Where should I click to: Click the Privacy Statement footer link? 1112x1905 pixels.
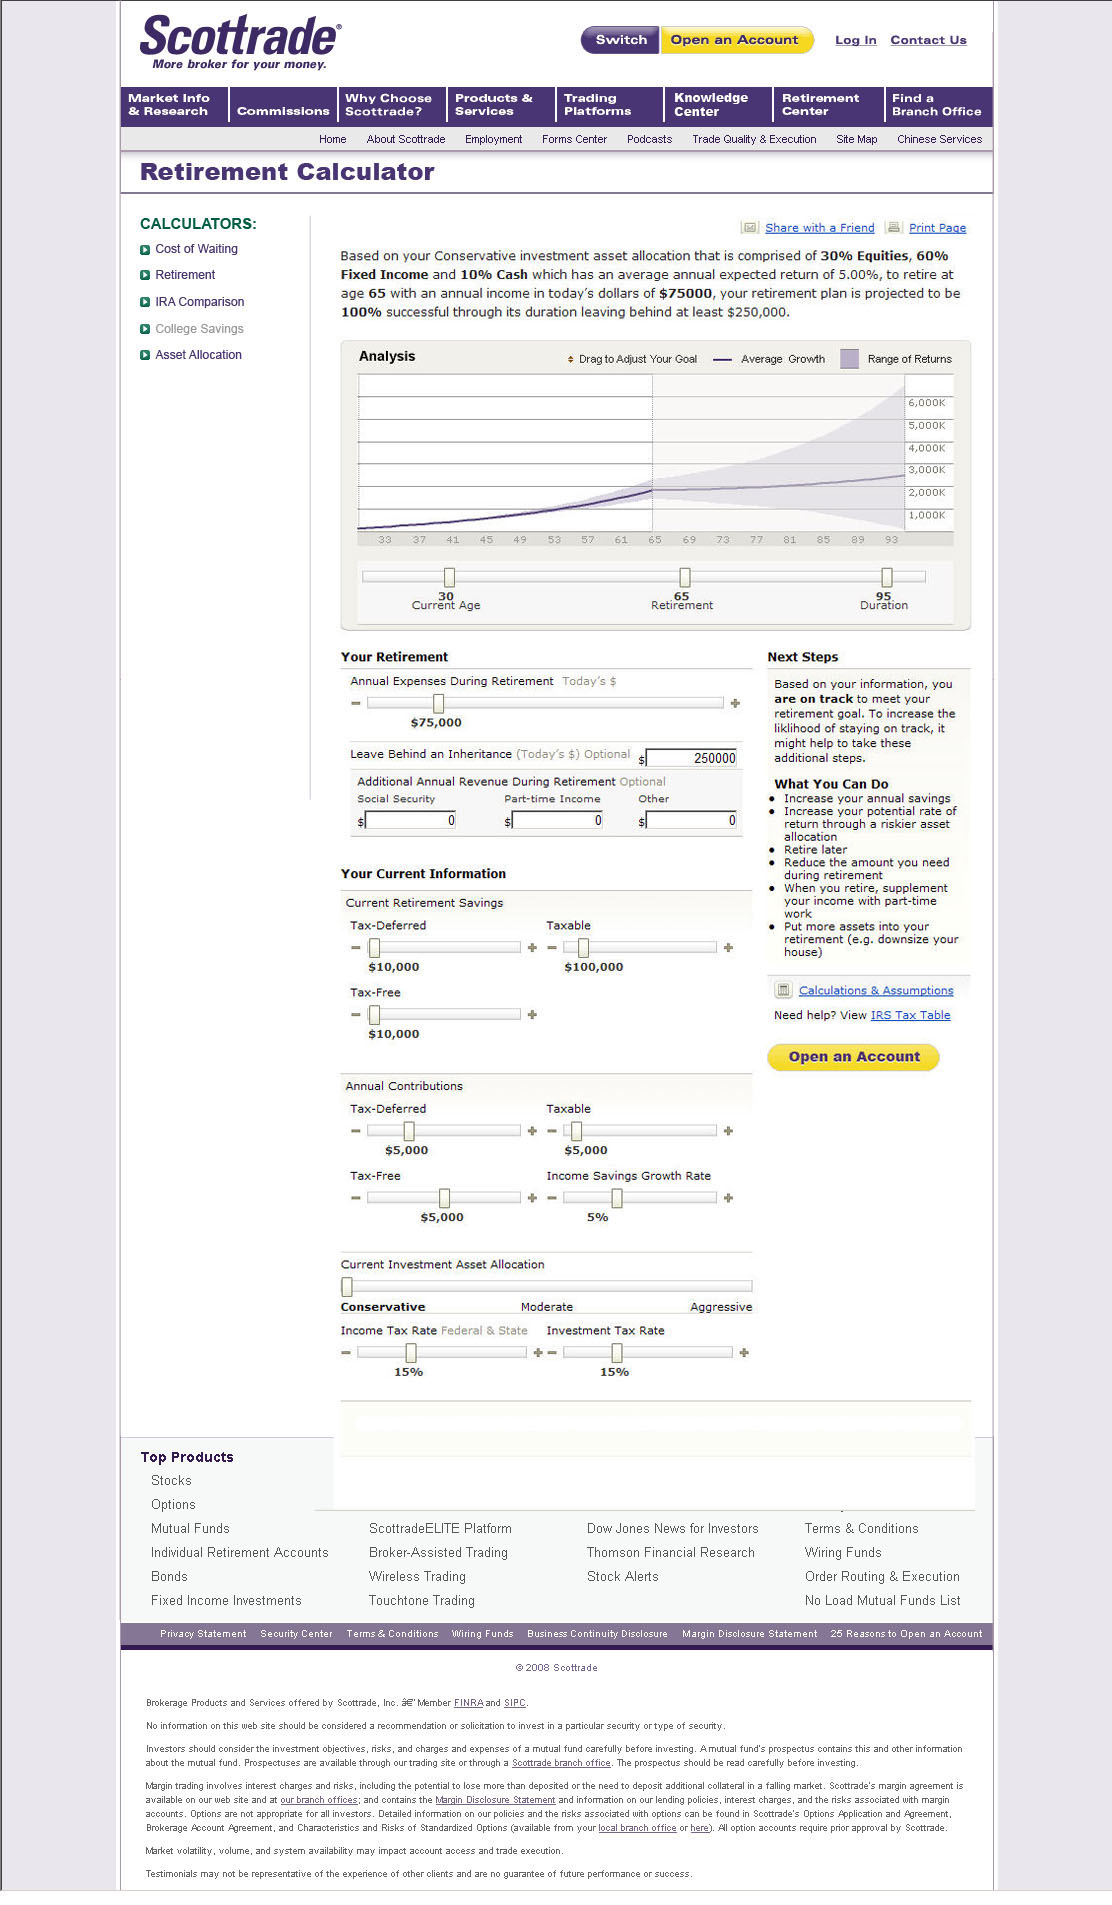pos(203,1634)
